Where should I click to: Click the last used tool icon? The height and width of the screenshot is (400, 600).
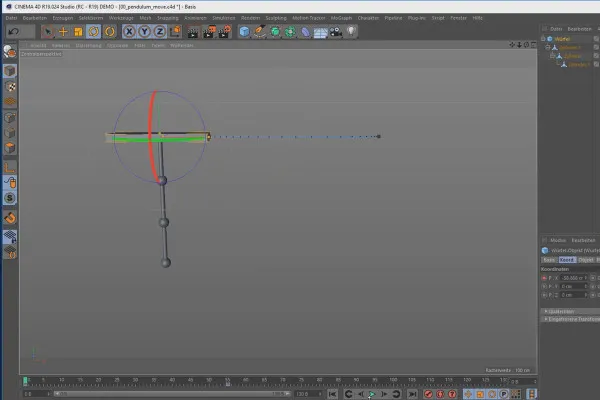point(109,32)
